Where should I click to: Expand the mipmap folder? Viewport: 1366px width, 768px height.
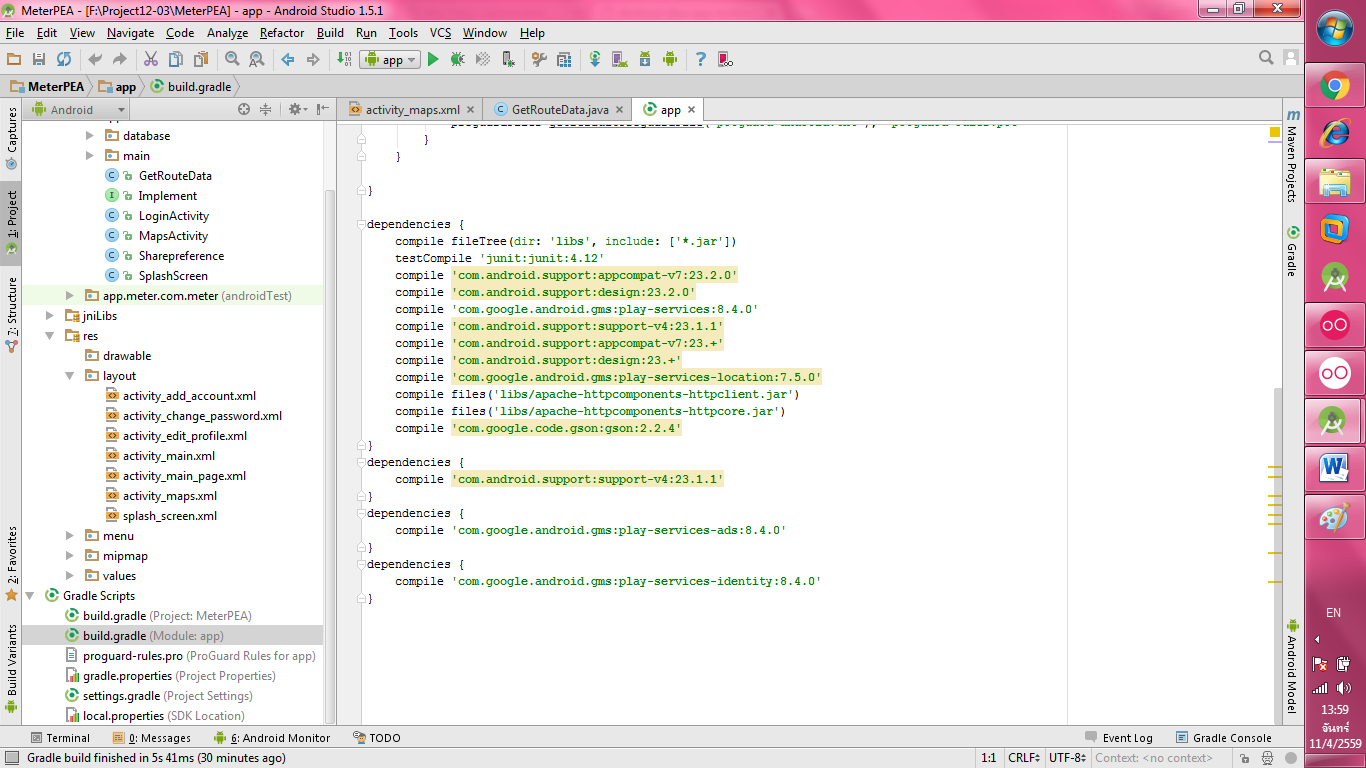[69, 556]
